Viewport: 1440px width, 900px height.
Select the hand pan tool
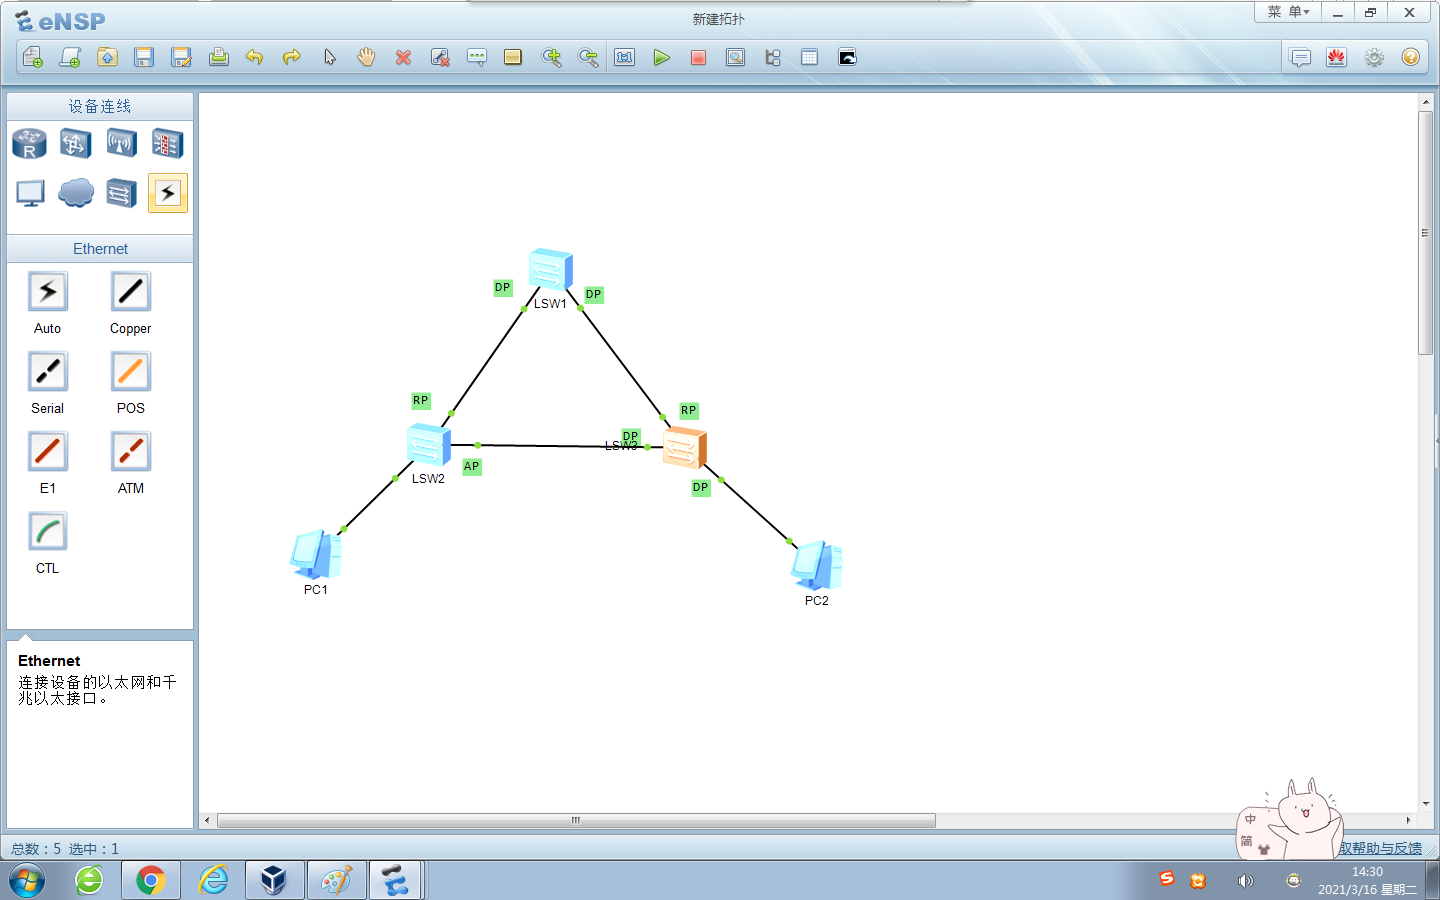click(366, 57)
